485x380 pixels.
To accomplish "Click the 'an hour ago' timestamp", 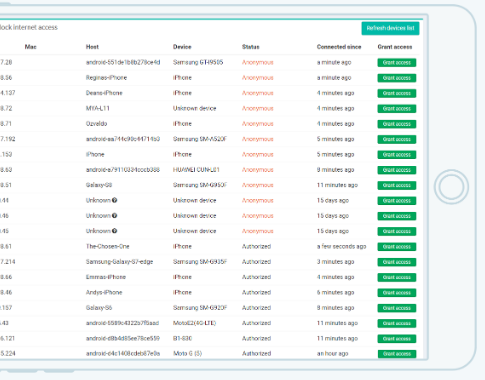I will click(332, 353).
